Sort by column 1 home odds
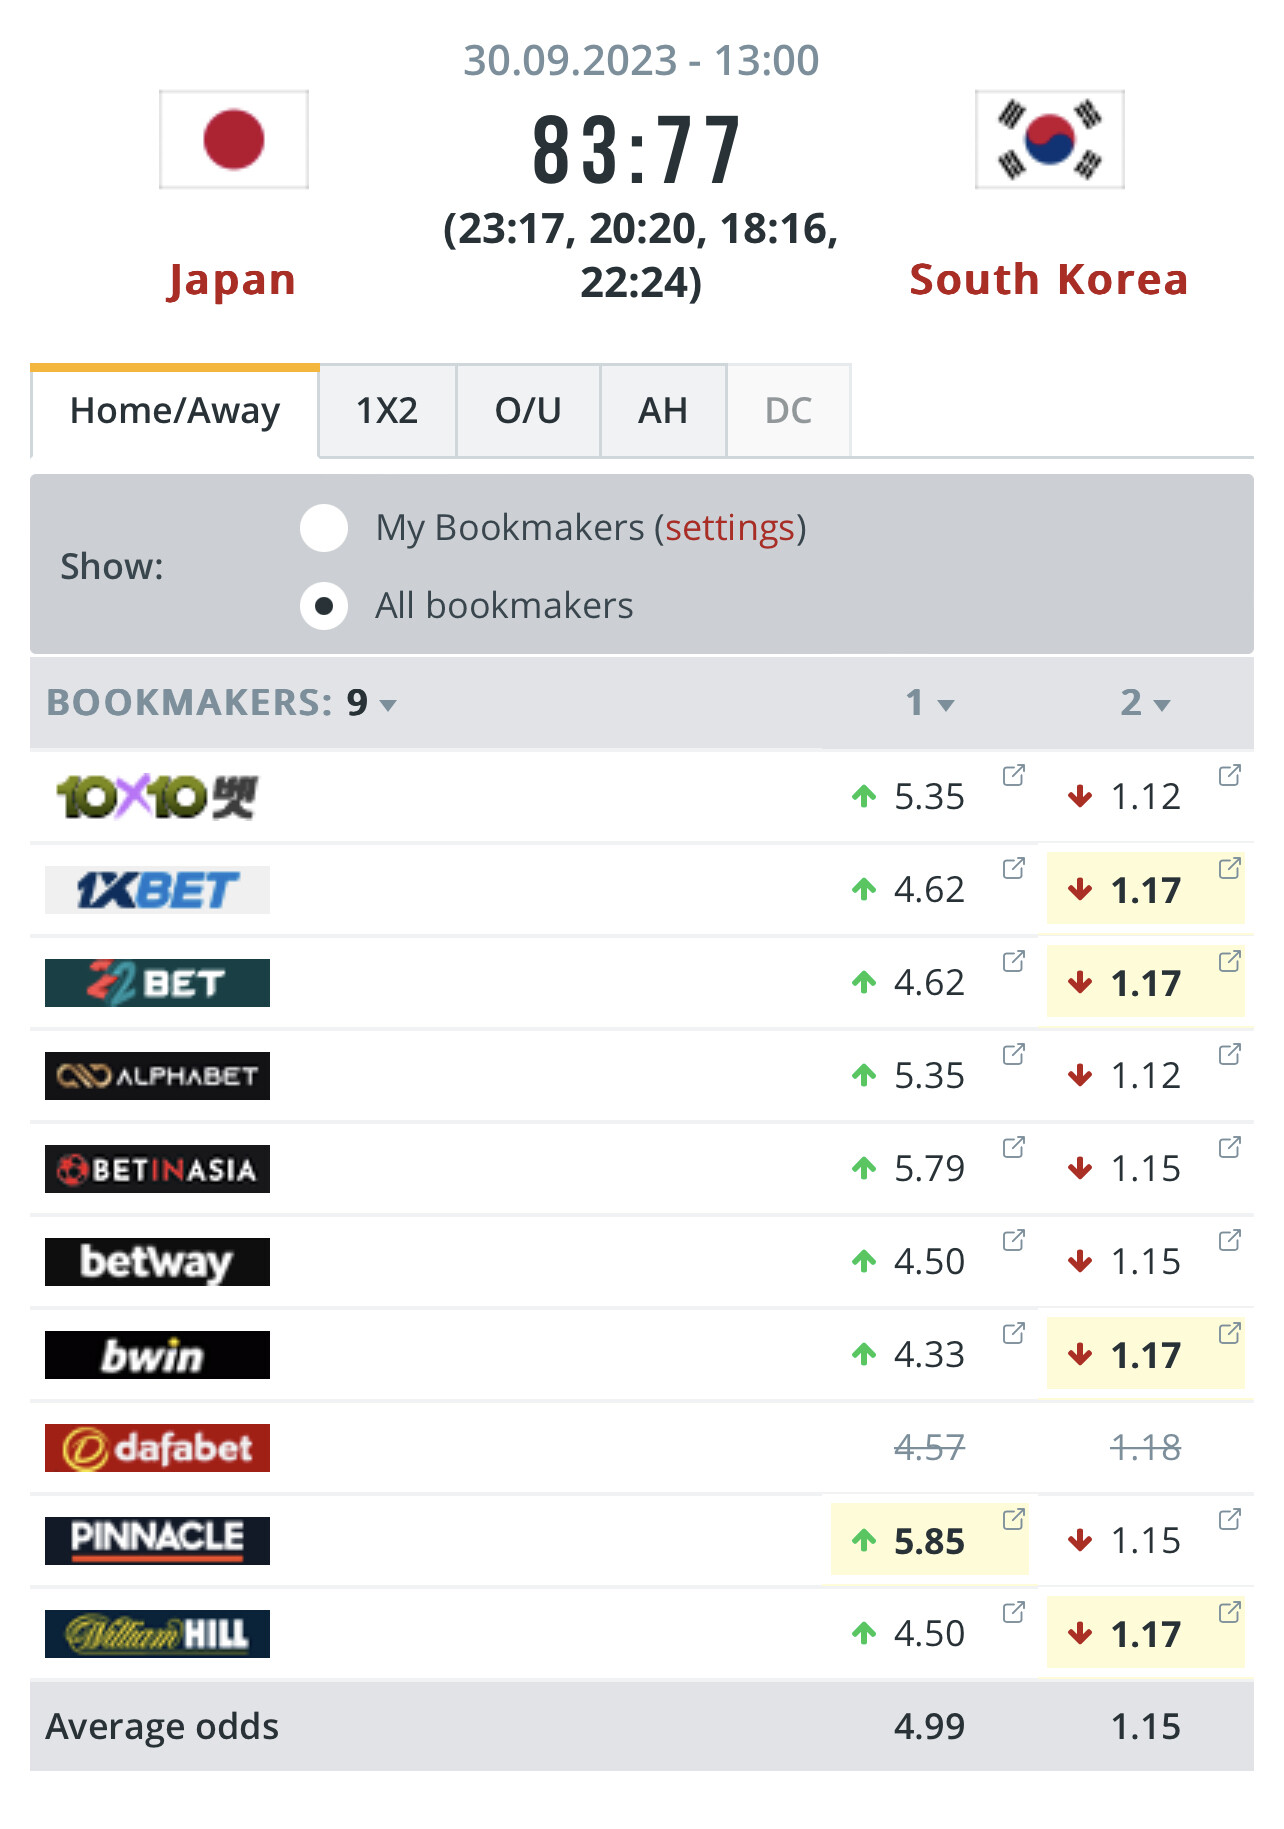The image size is (1284, 1829). tap(929, 703)
